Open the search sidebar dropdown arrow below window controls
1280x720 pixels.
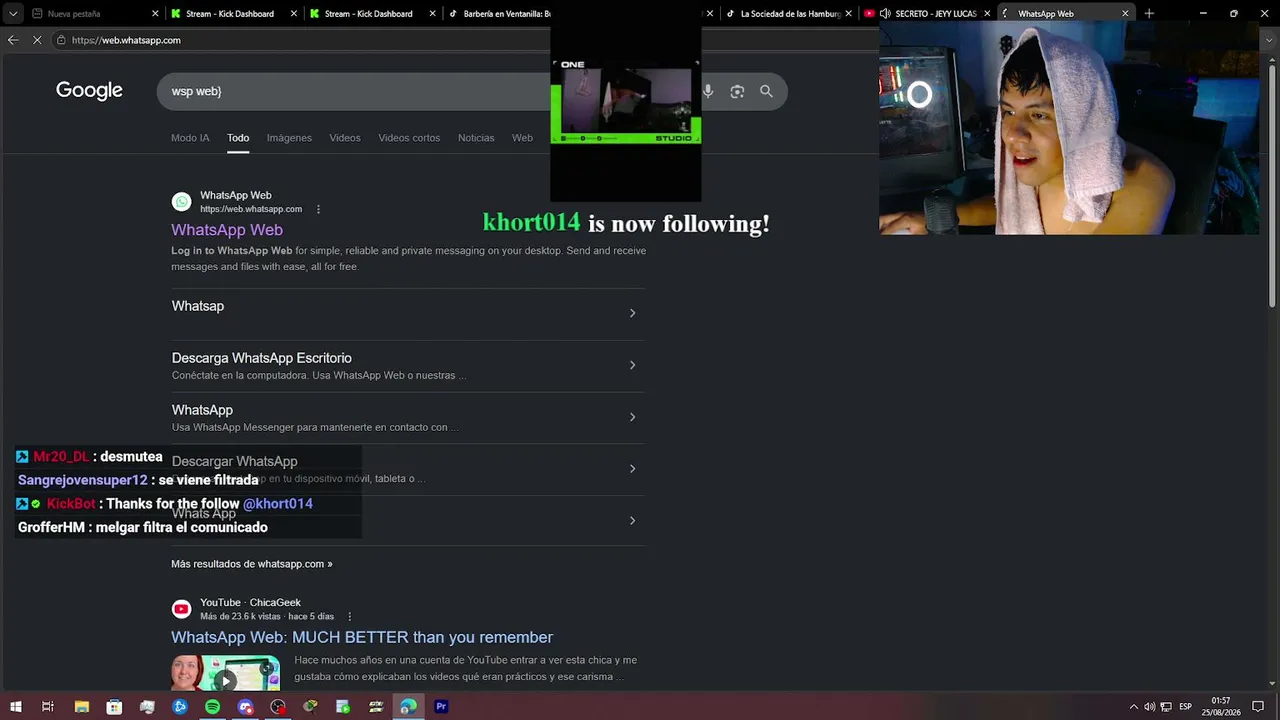[1268, 40]
